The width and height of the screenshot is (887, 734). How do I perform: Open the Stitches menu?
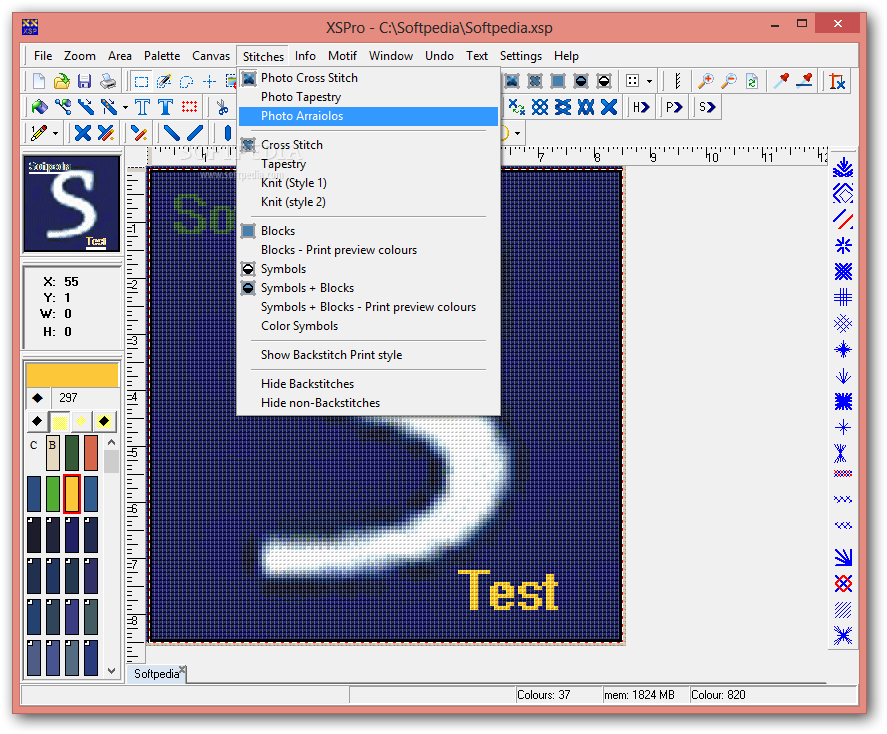click(263, 57)
